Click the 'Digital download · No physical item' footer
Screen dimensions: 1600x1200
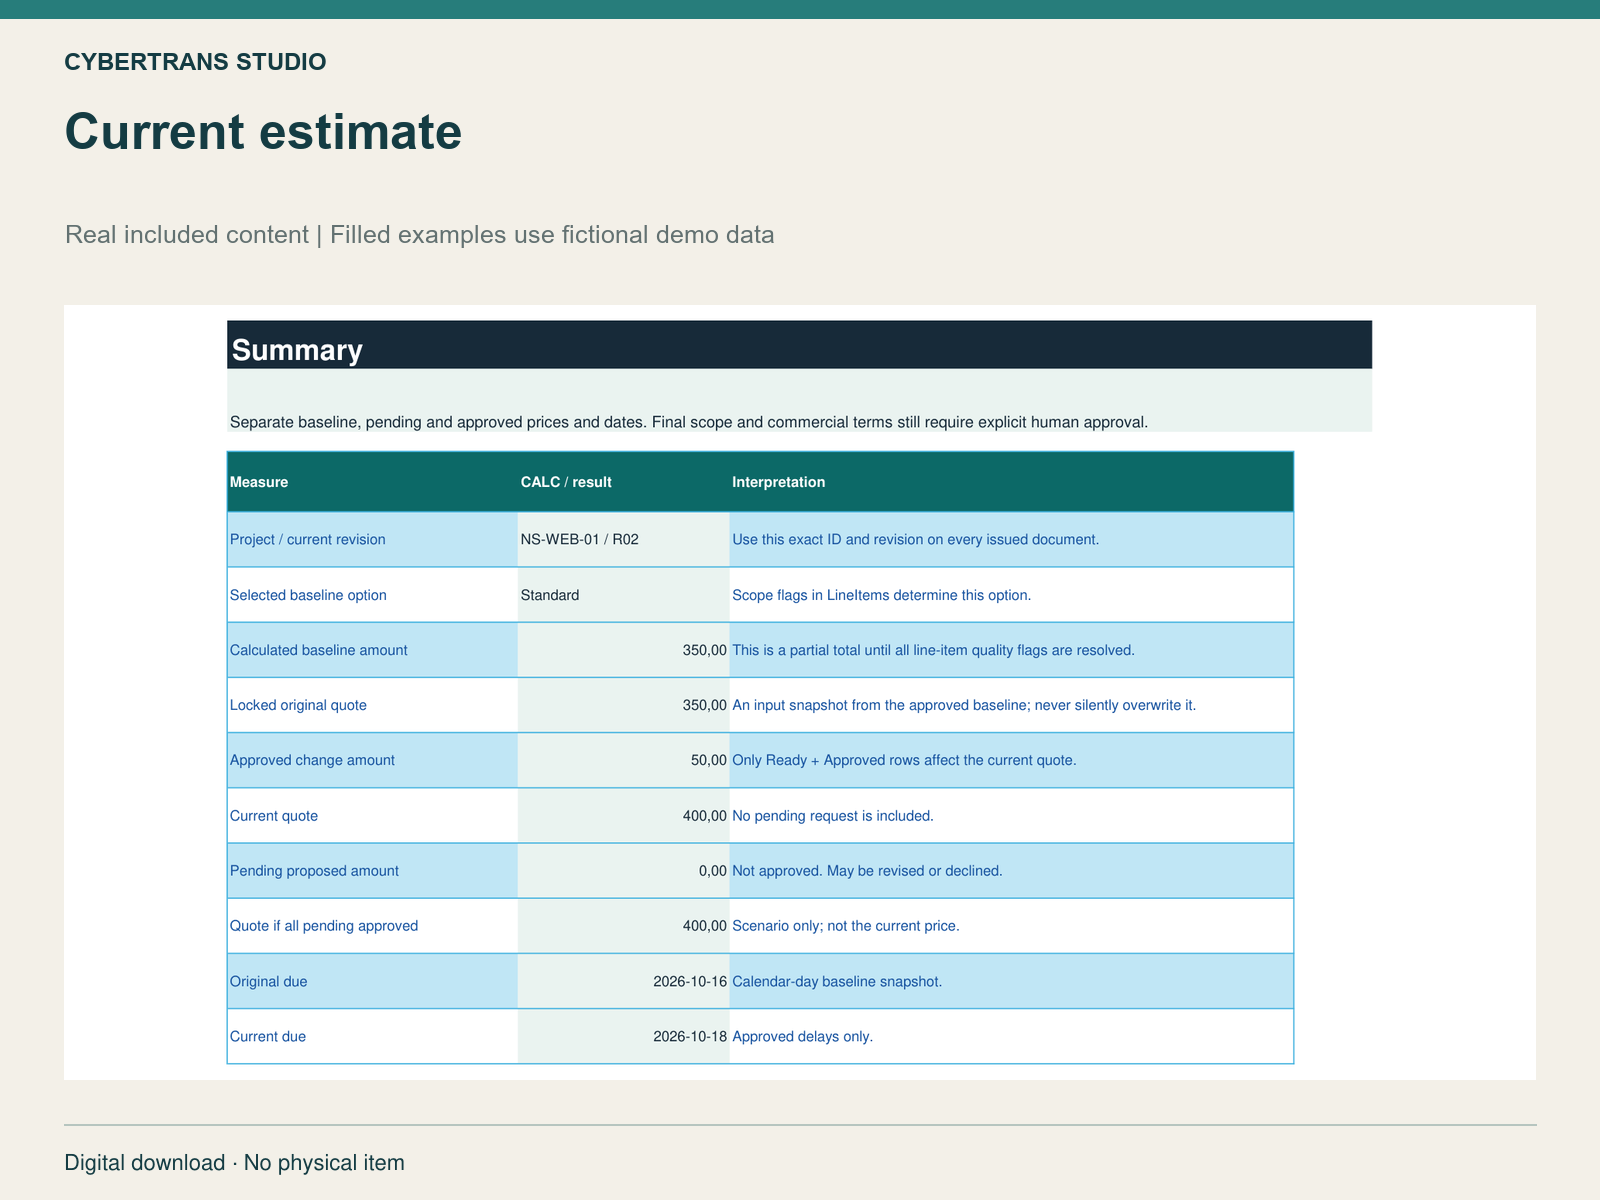coord(234,1163)
